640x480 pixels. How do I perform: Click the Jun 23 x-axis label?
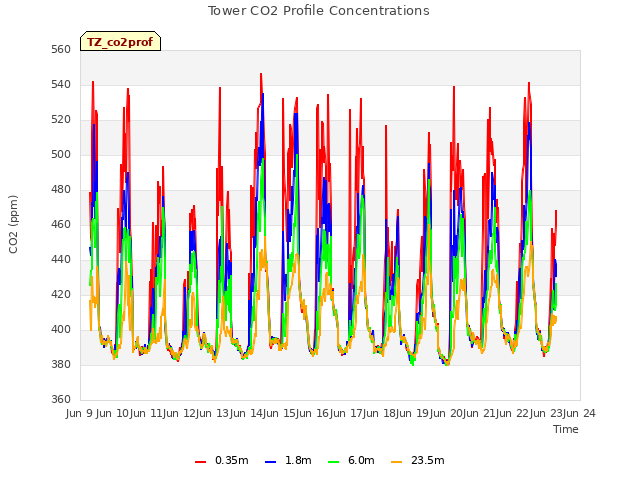545,414
